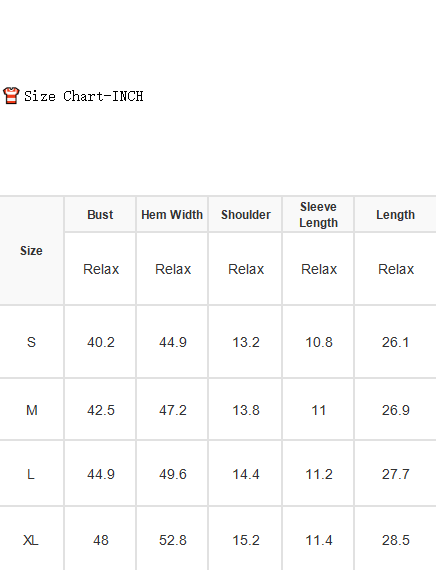Screen dimensions: 436x570
Task: Click bust value 40.2 for size S
Action: [x=101, y=342]
